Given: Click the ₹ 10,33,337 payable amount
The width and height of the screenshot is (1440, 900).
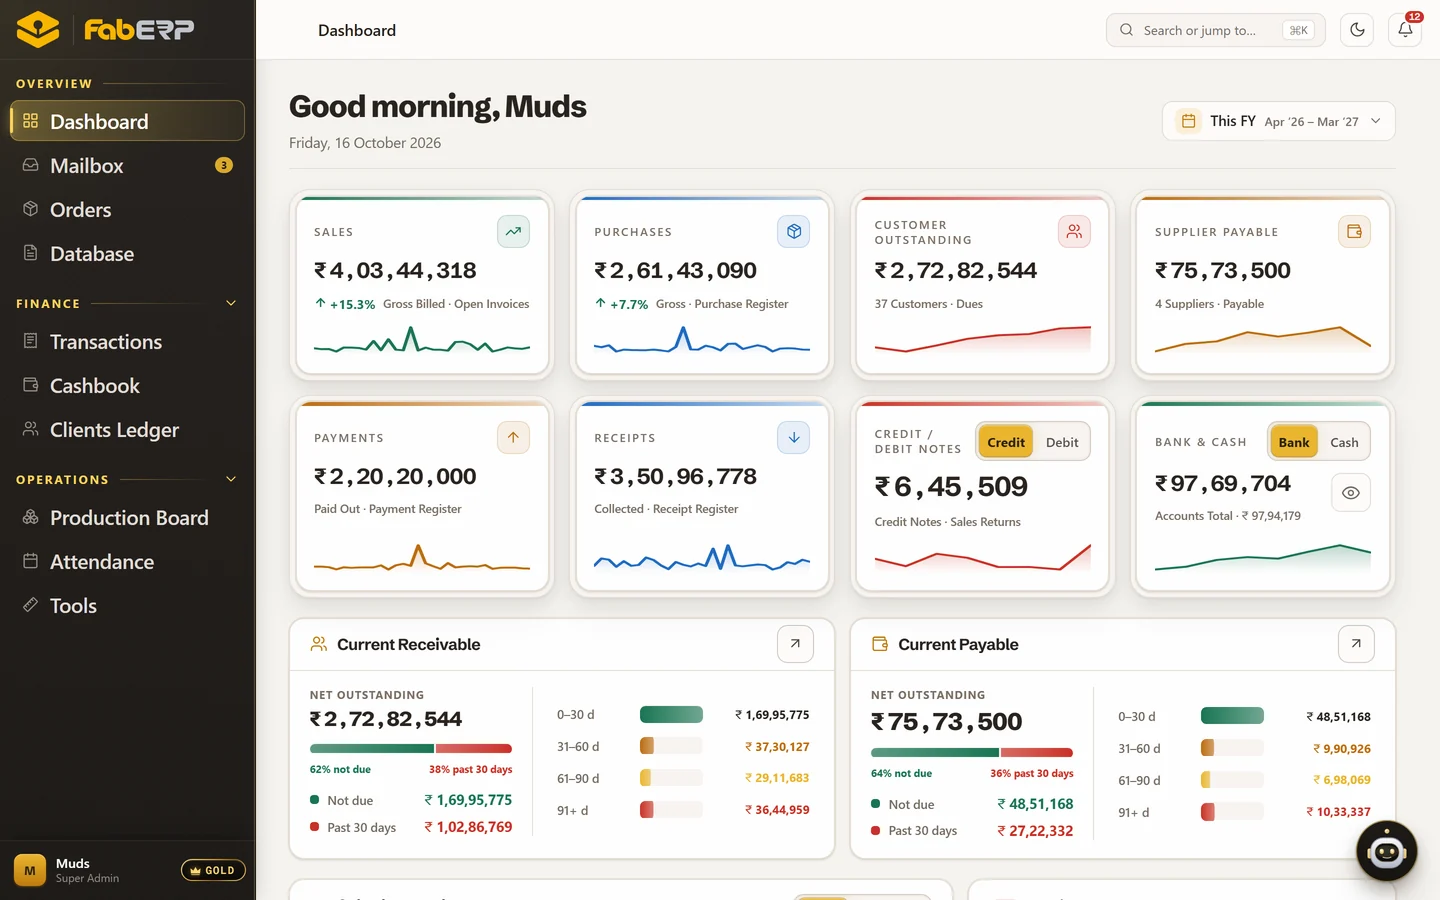Looking at the screenshot, I should click(1338, 812).
